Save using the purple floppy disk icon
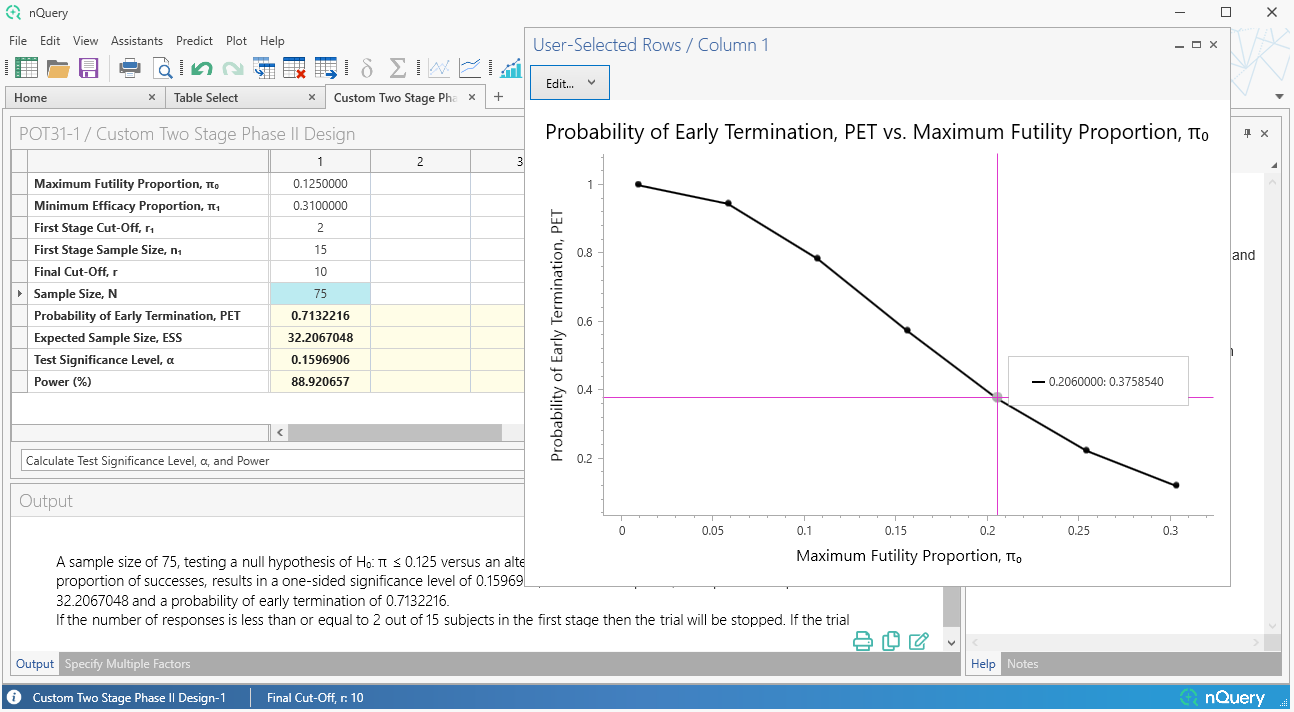1294x712 pixels. click(x=89, y=68)
